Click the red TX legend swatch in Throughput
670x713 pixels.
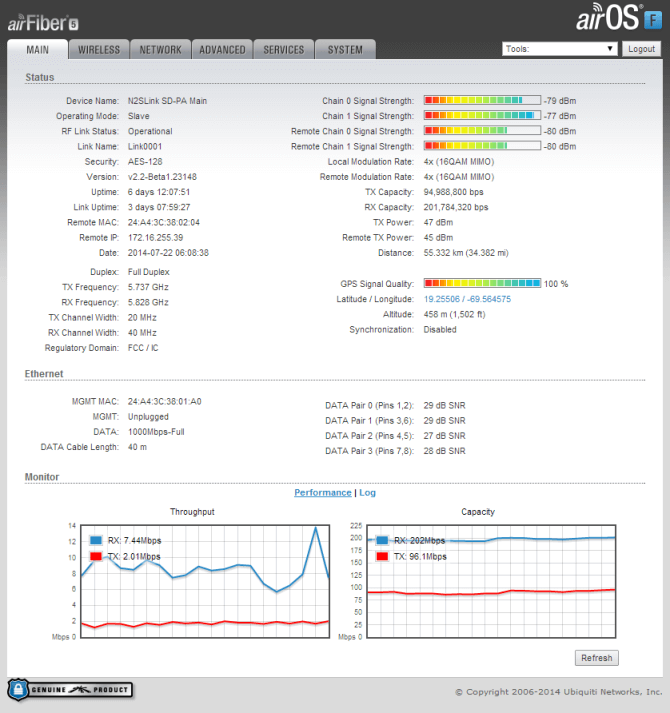(x=96, y=556)
